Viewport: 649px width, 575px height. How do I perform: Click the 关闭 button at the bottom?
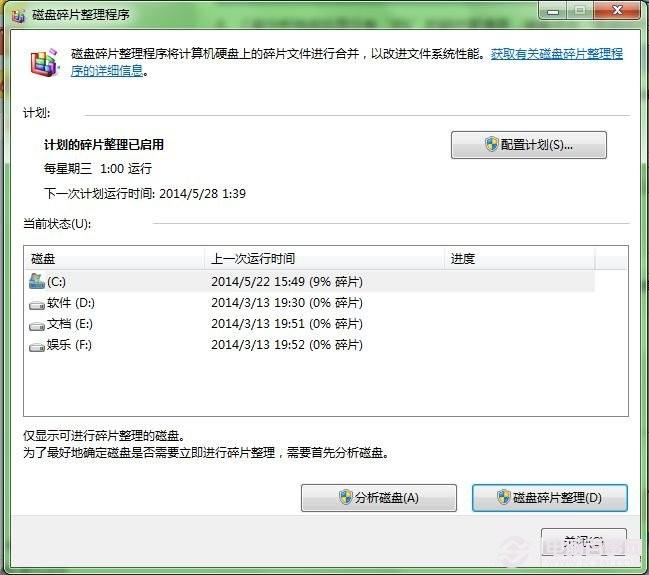click(584, 541)
